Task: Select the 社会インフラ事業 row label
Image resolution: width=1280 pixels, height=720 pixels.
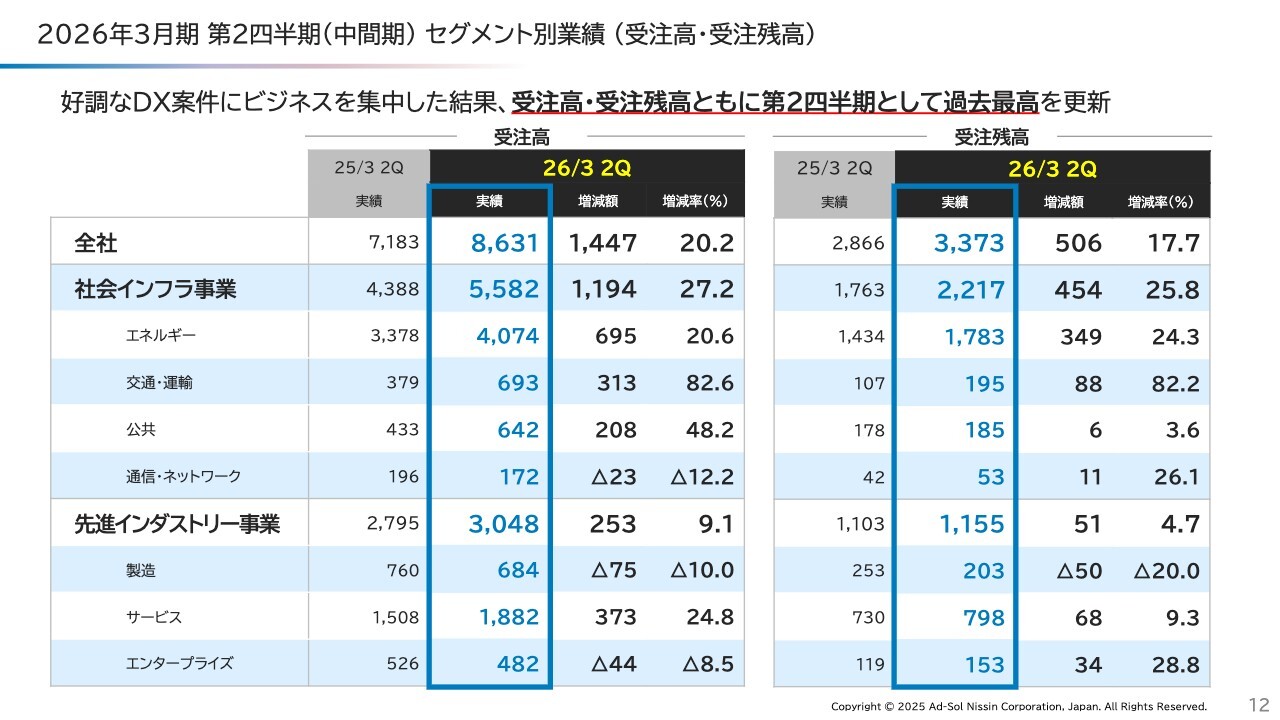Action: pyautogui.click(x=155, y=290)
